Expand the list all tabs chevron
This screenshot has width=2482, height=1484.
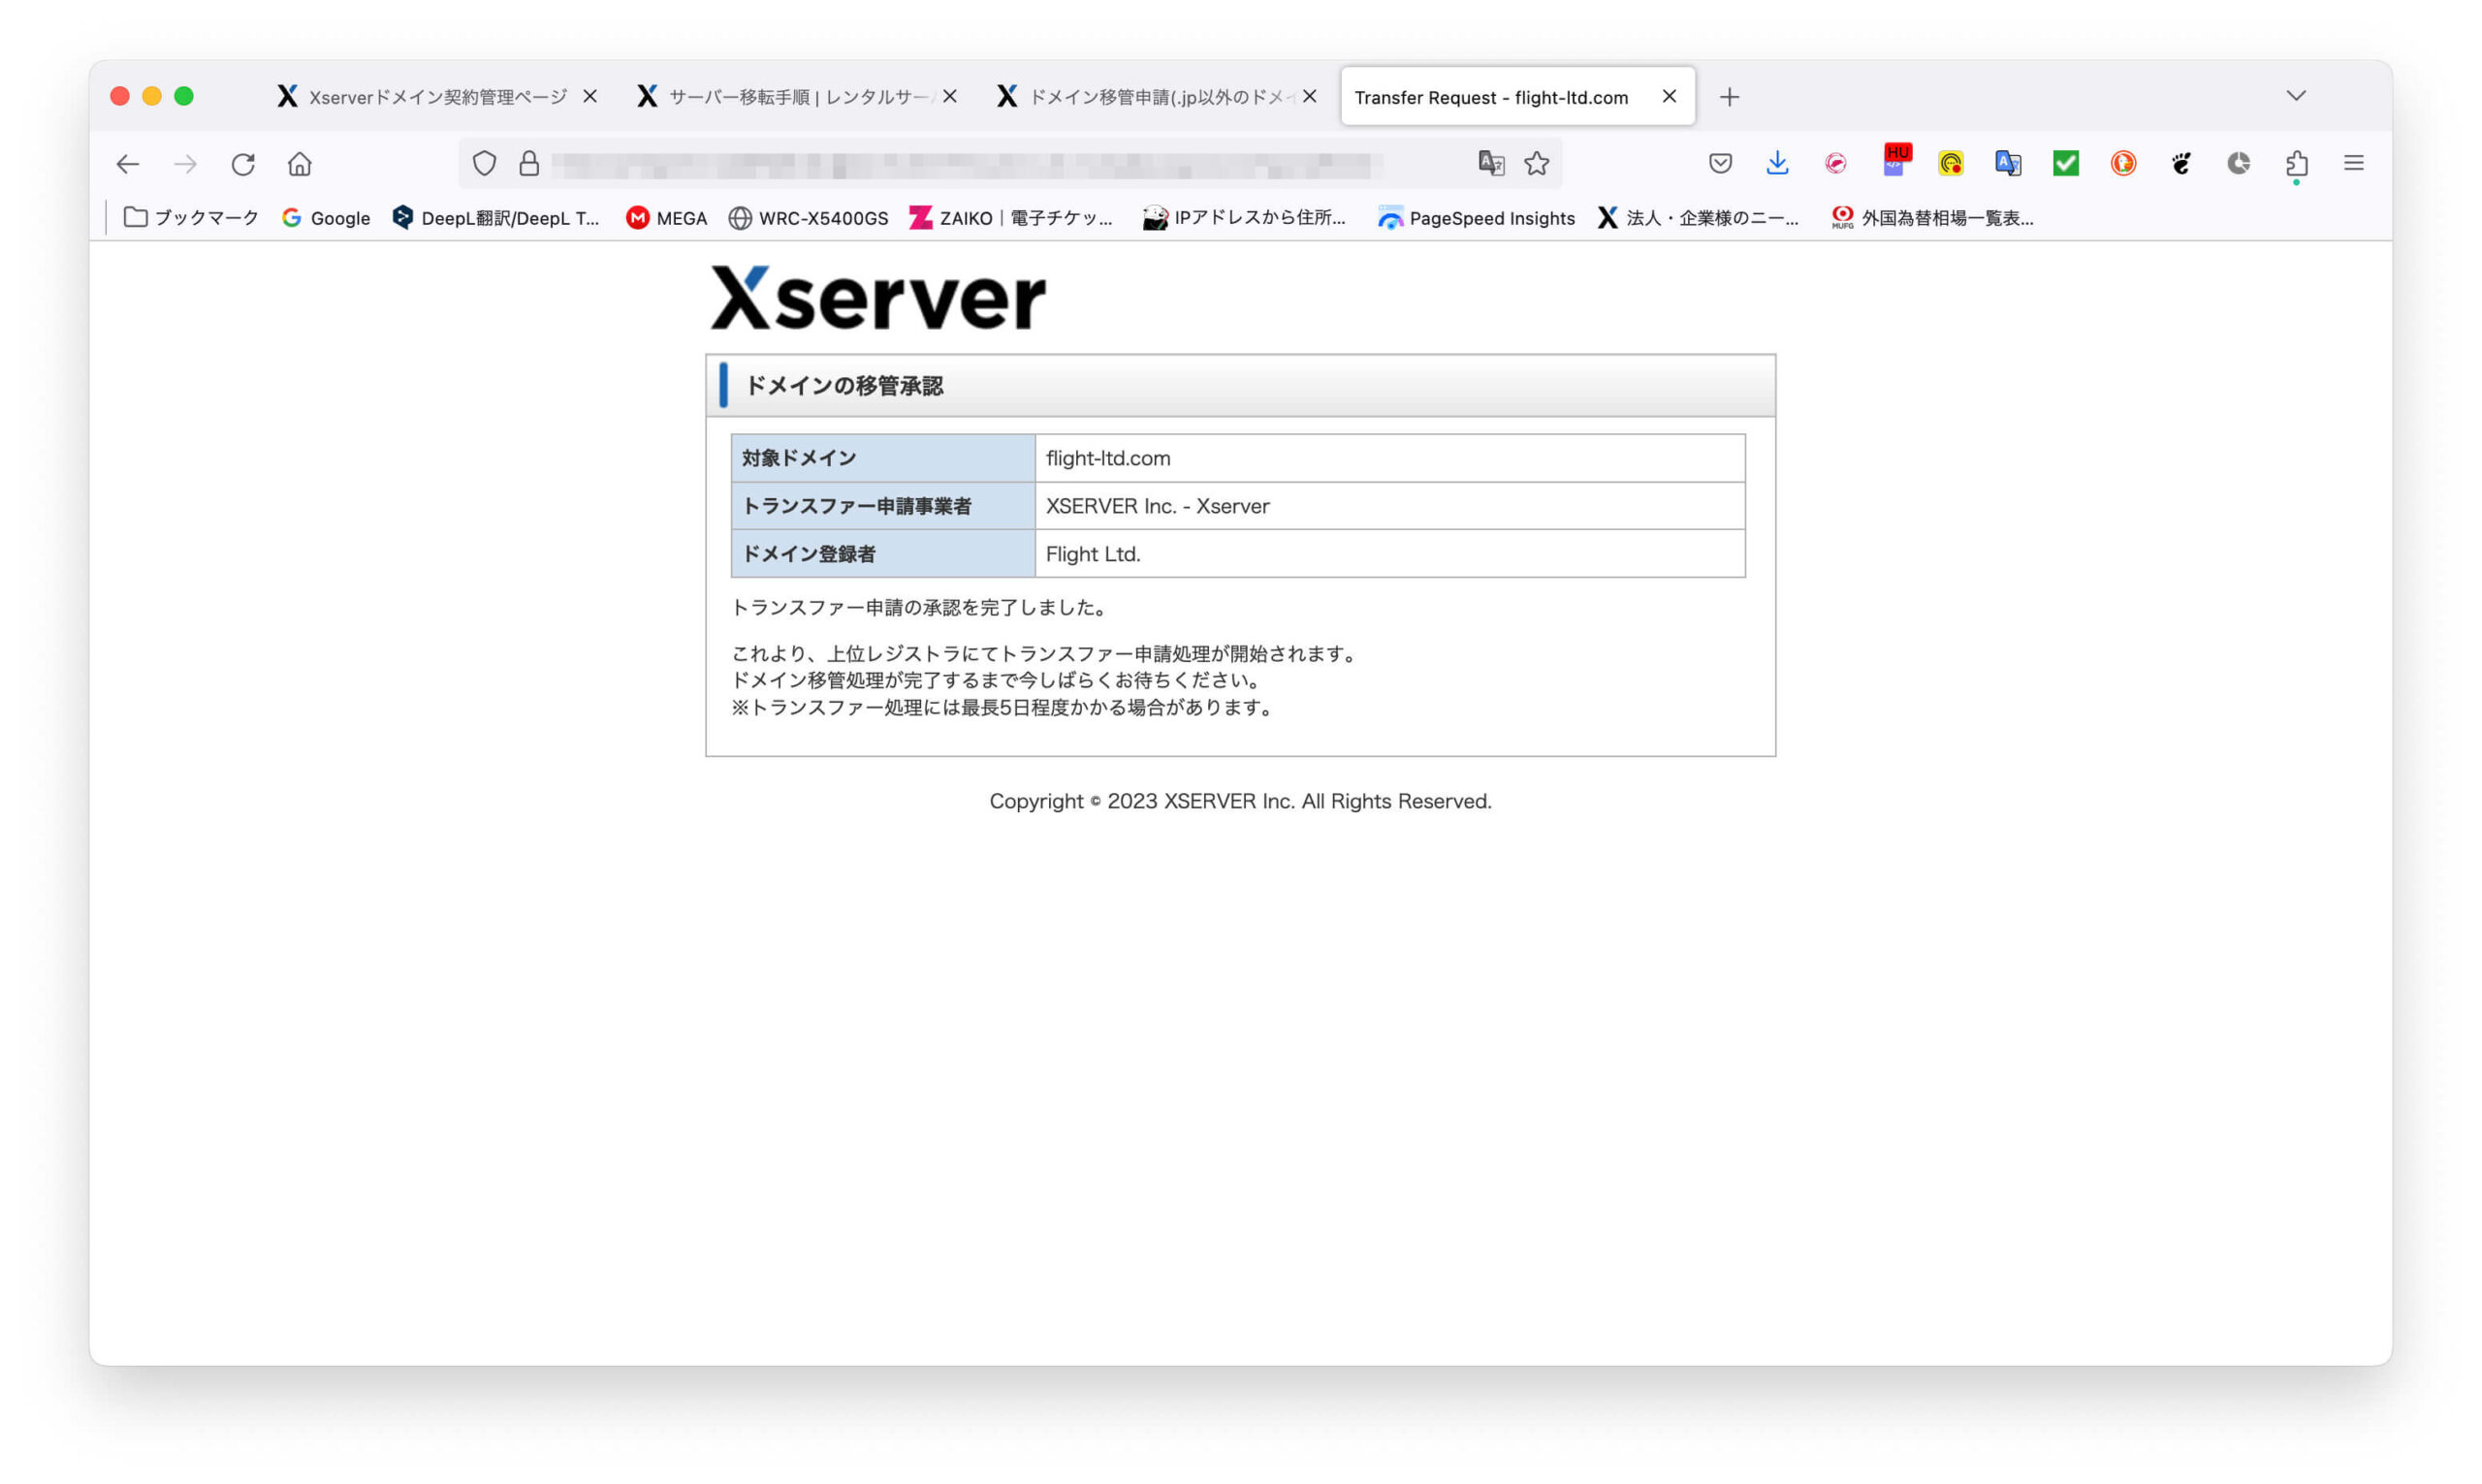[x=2296, y=96]
